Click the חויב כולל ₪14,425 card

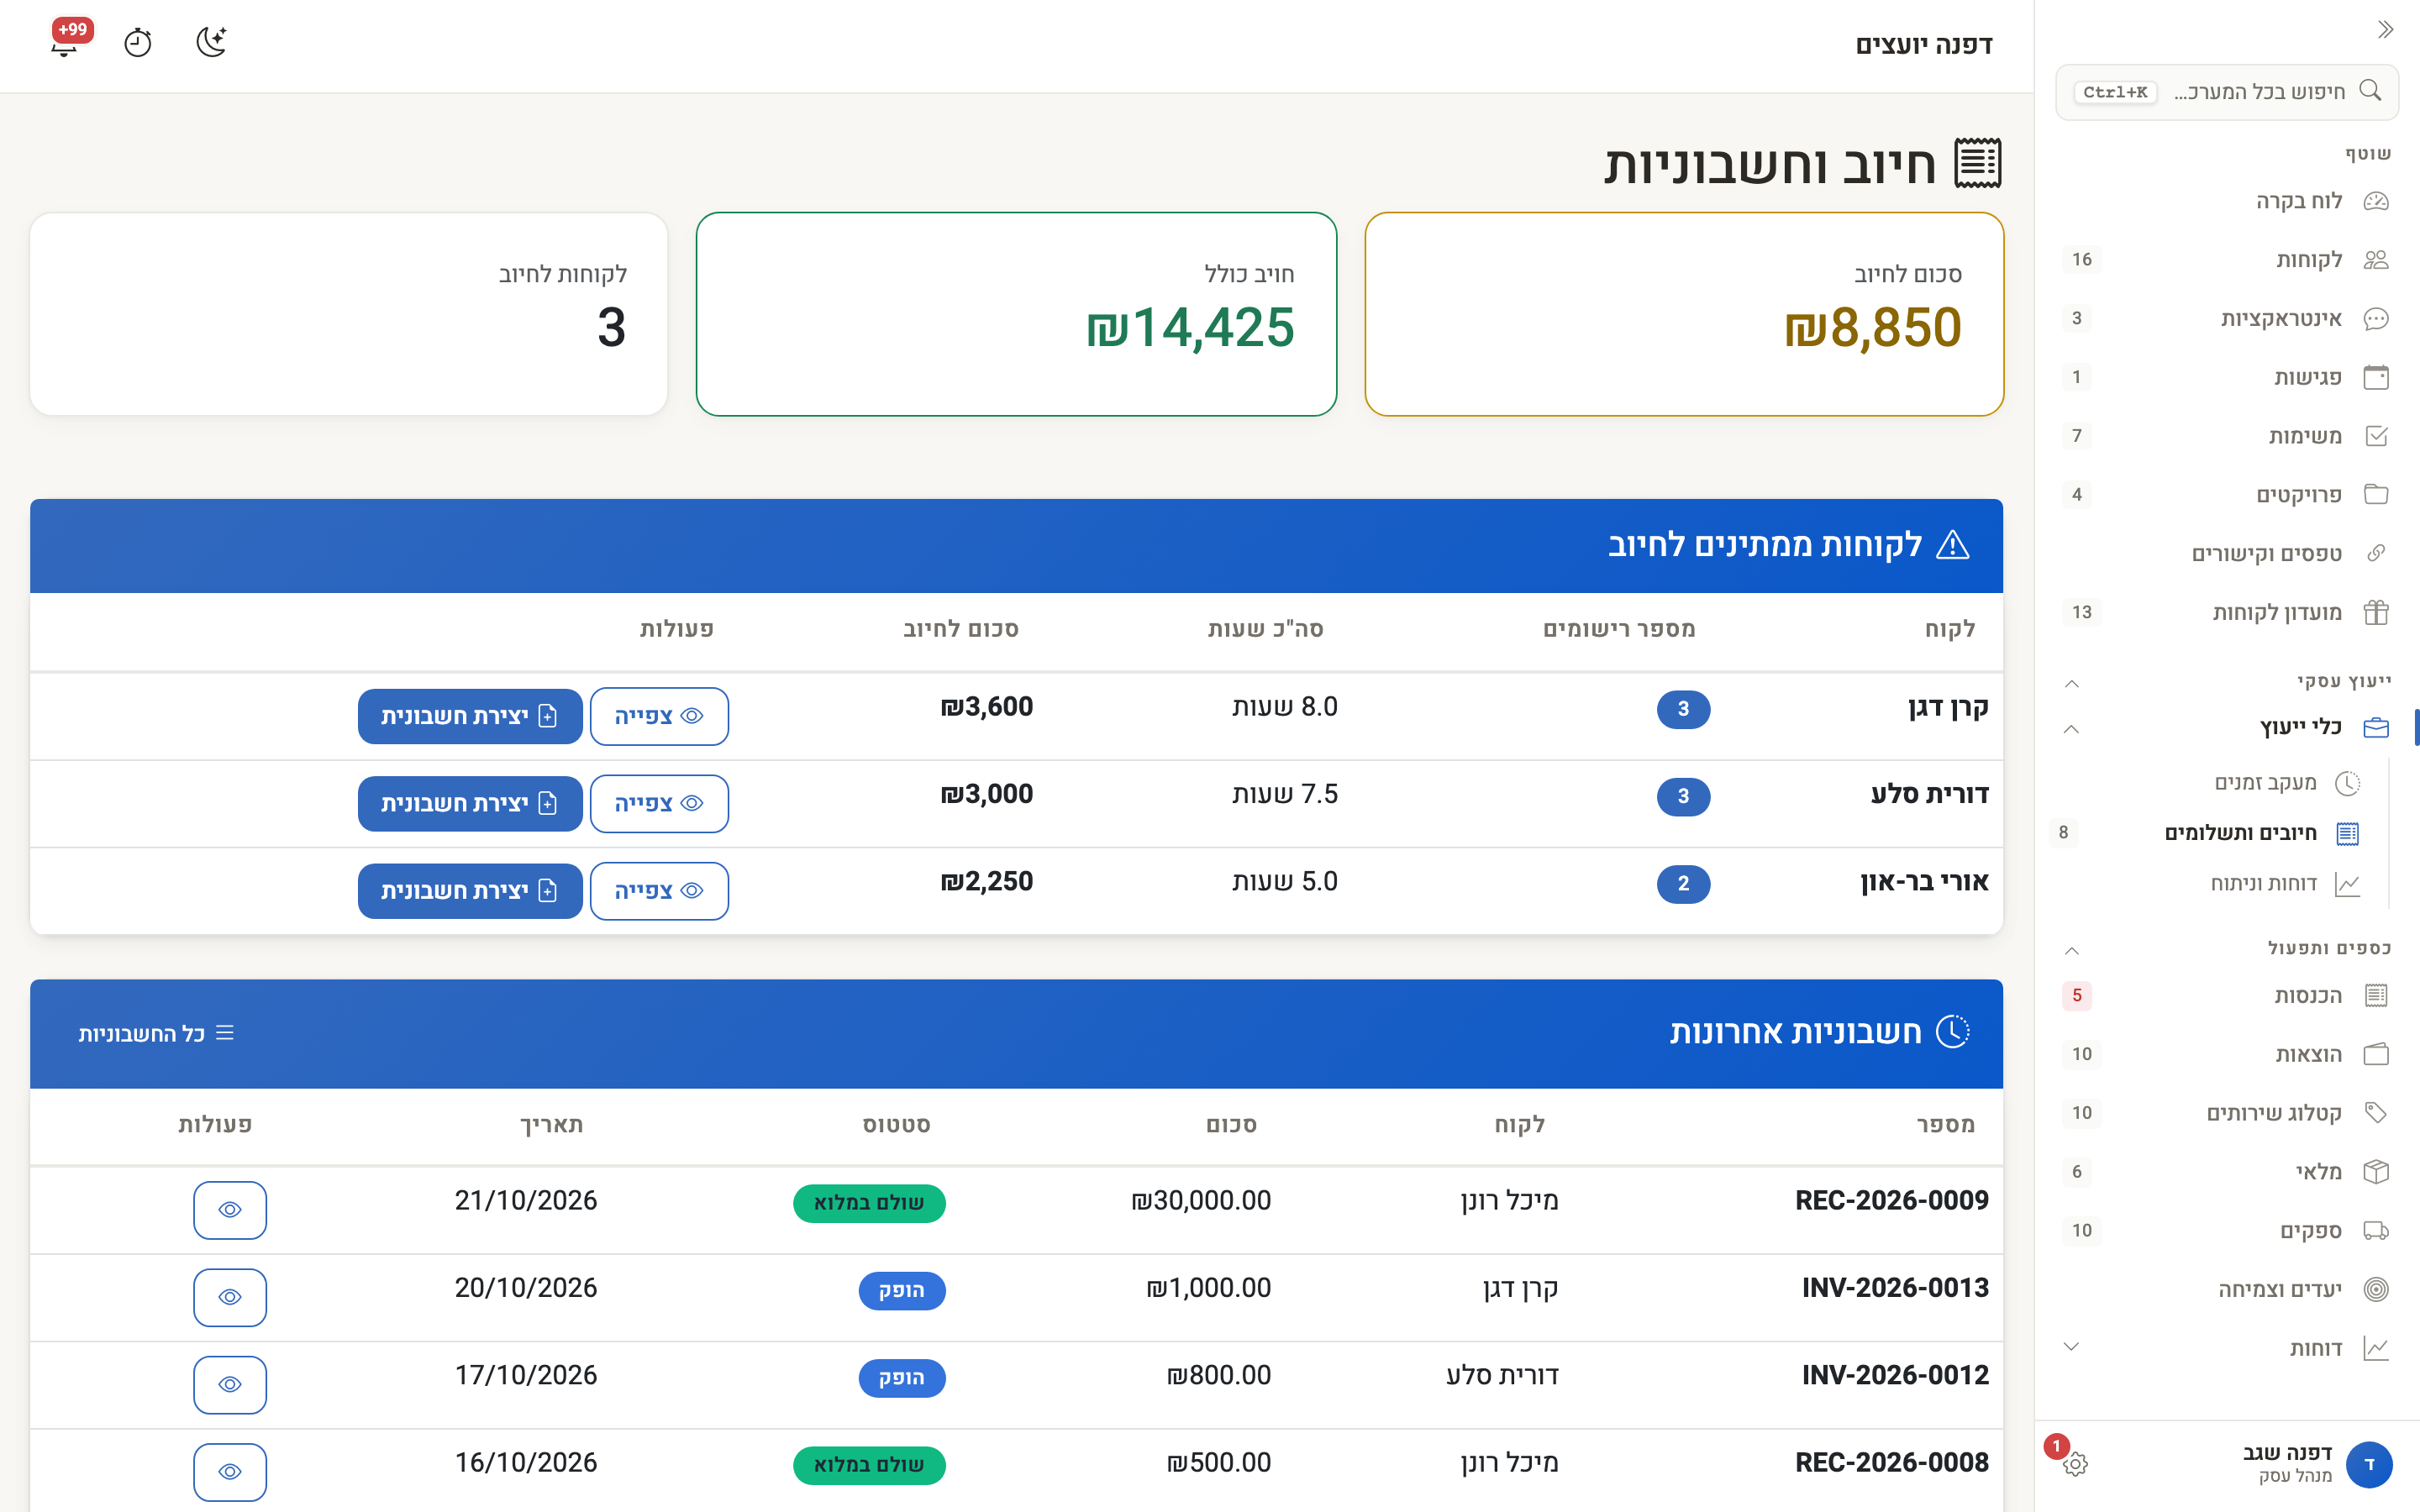1016,314
